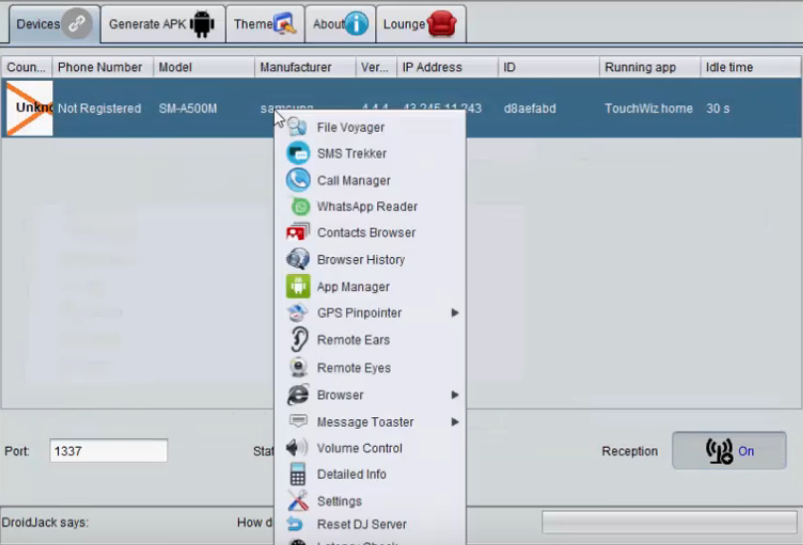Click the Coun... column header
803x545 pixels.
click(27, 67)
